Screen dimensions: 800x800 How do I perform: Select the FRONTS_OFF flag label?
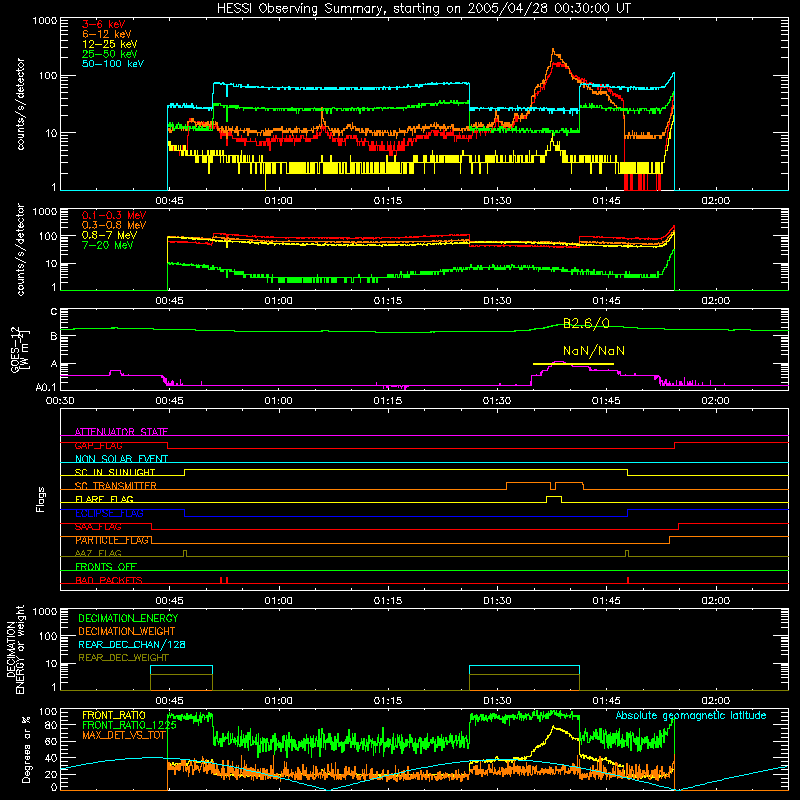106,567
